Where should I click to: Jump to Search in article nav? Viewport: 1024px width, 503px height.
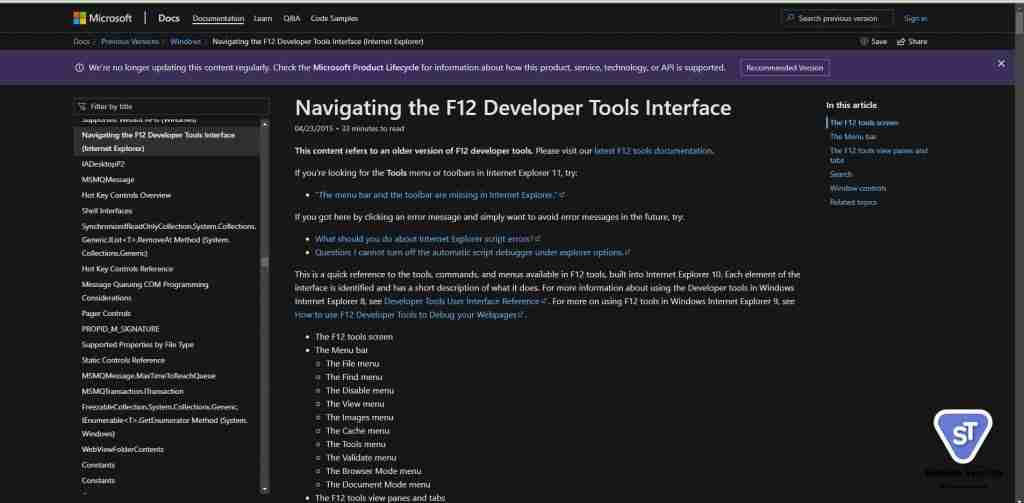click(840, 174)
